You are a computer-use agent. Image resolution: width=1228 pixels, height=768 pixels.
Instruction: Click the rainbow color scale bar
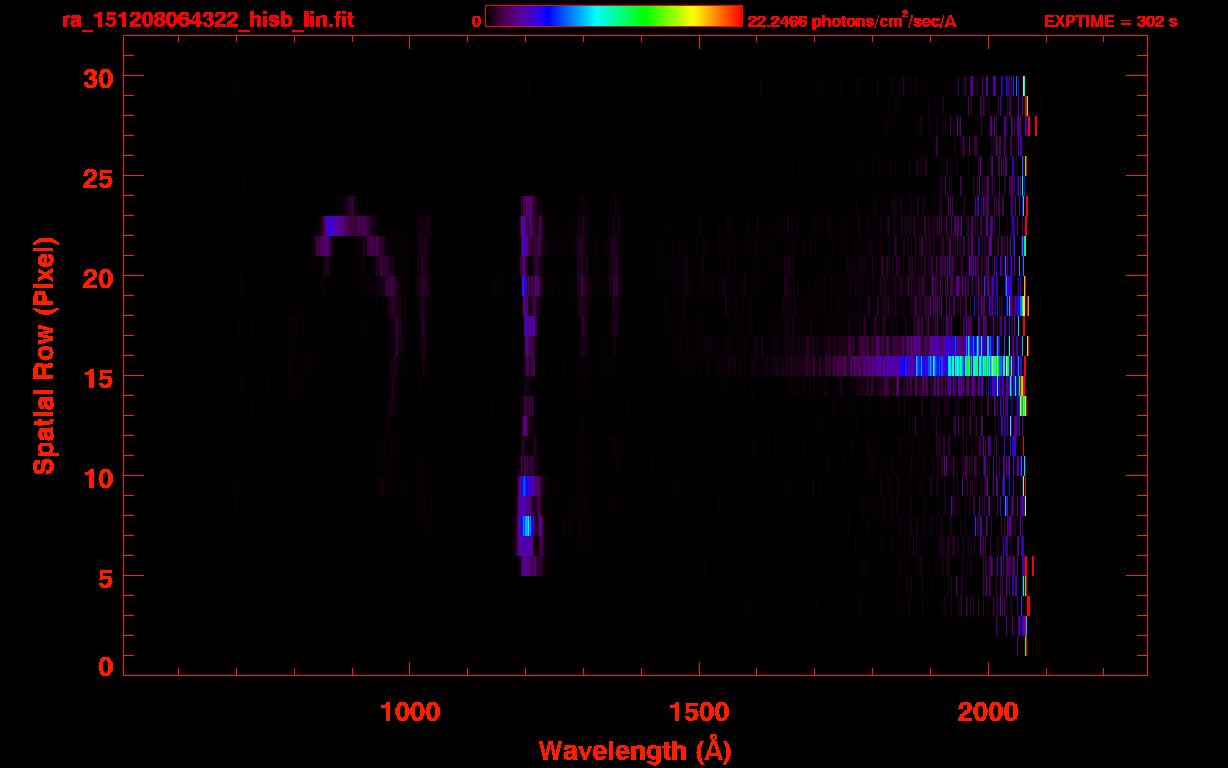pos(614,16)
